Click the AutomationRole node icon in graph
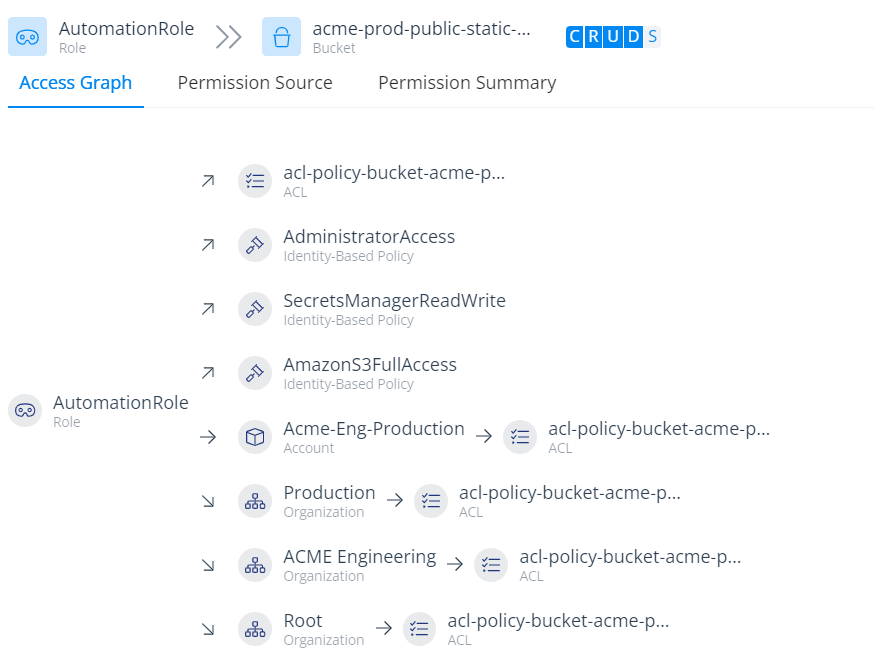Image resolution: width=874 pixels, height=654 pixels. tap(25, 410)
